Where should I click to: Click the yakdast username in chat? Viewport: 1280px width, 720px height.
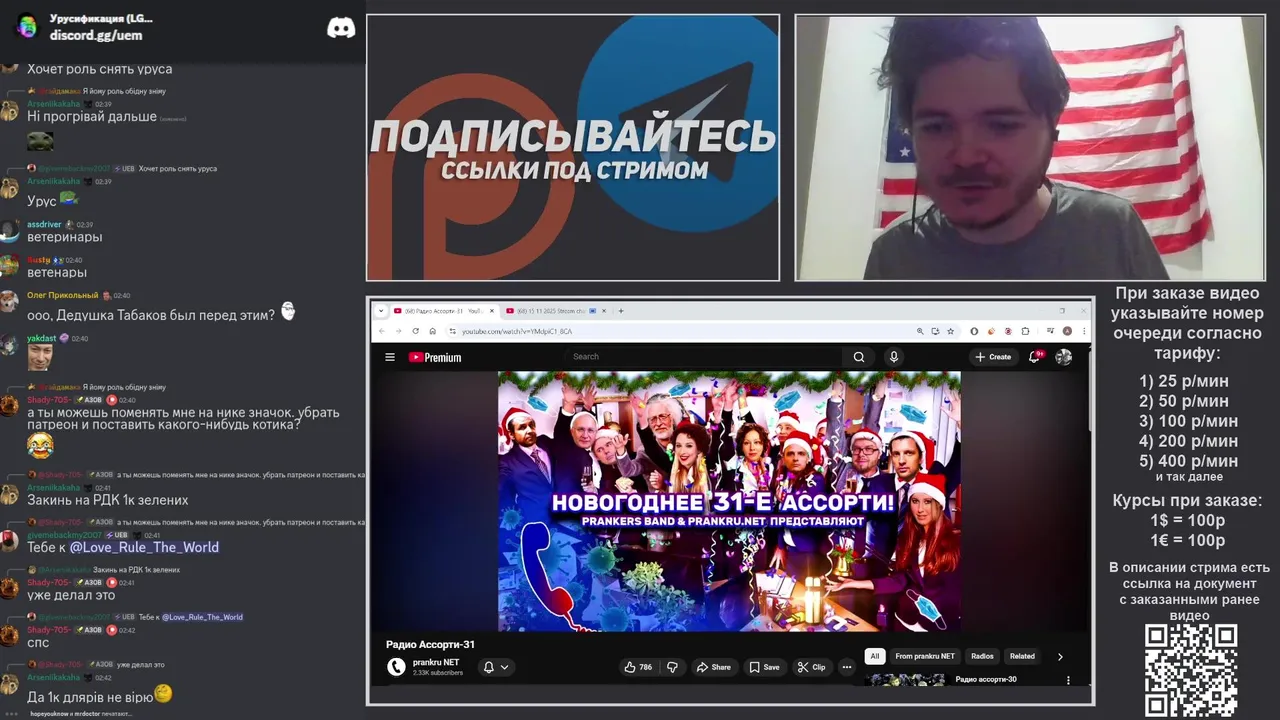[x=41, y=338]
